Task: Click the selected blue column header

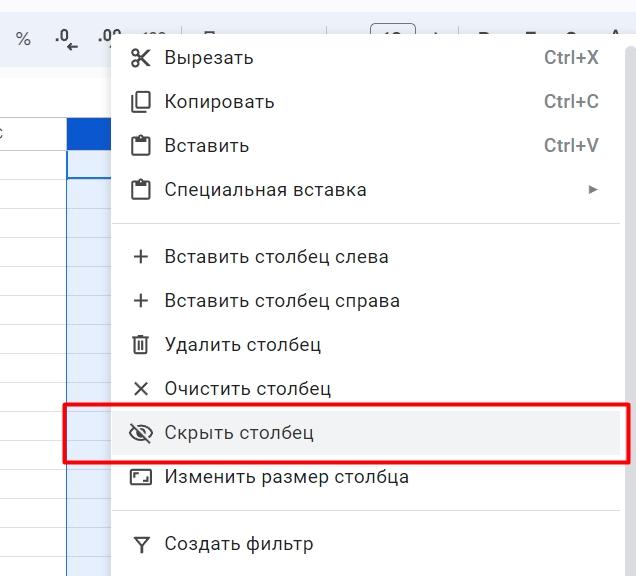Action: click(x=88, y=134)
